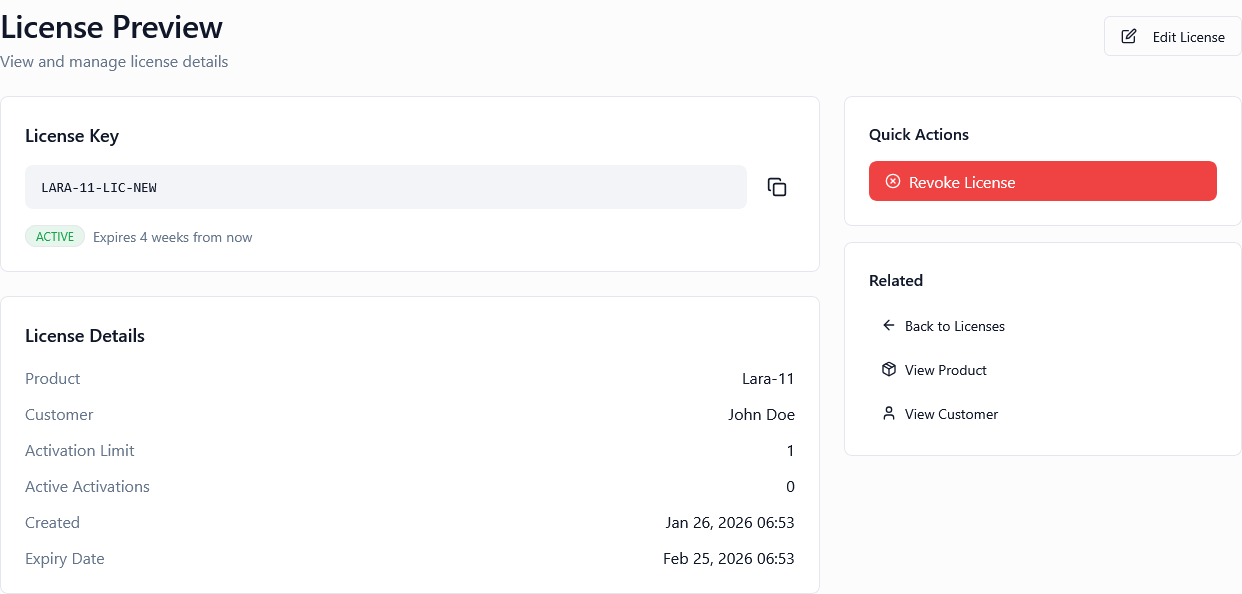Screen dimensions: 1242x594
Task: Open View Product from the Related panel
Action: pyautogui.click(x=945, y=369)
